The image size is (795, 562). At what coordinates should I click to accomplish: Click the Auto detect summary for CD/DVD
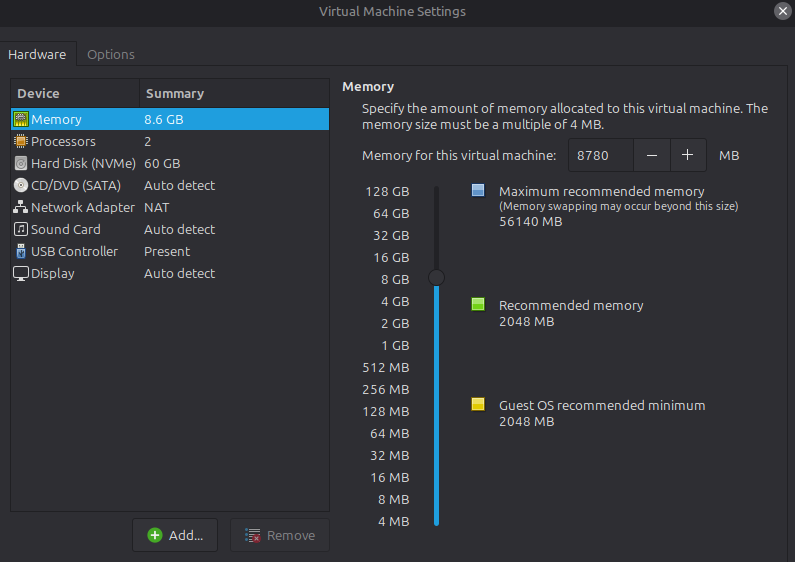click(179, 185)
